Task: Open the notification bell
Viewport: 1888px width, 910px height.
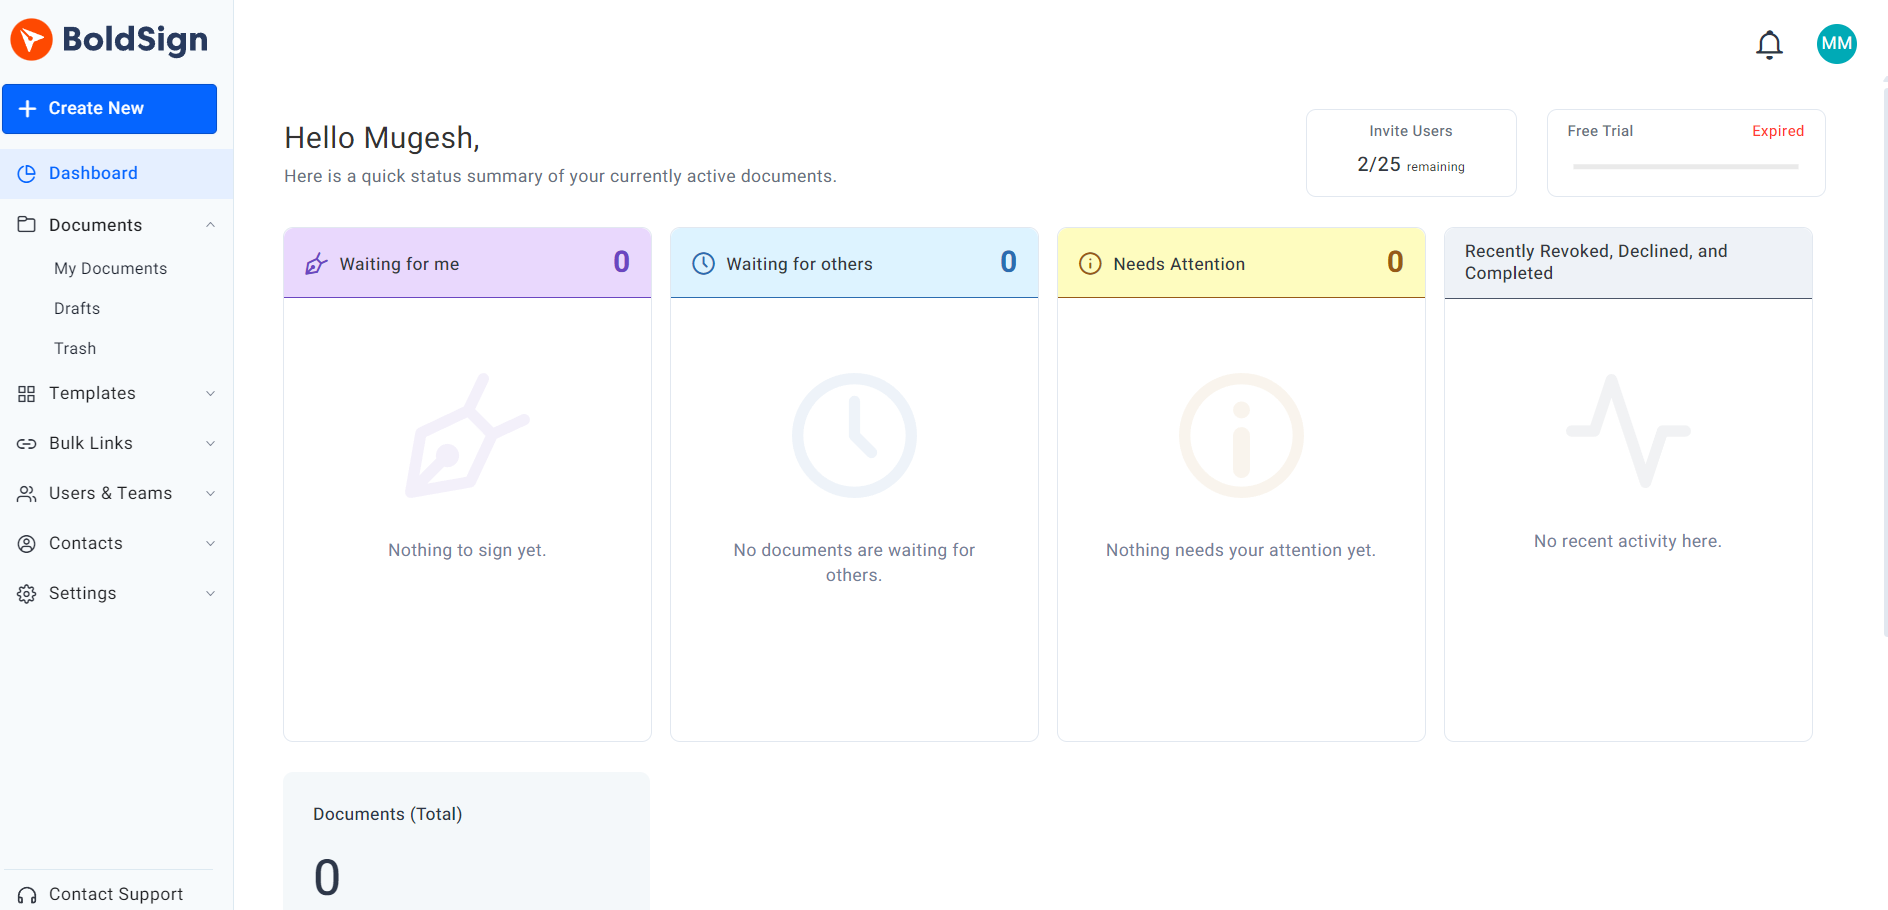Action: tap(1769, 44)
